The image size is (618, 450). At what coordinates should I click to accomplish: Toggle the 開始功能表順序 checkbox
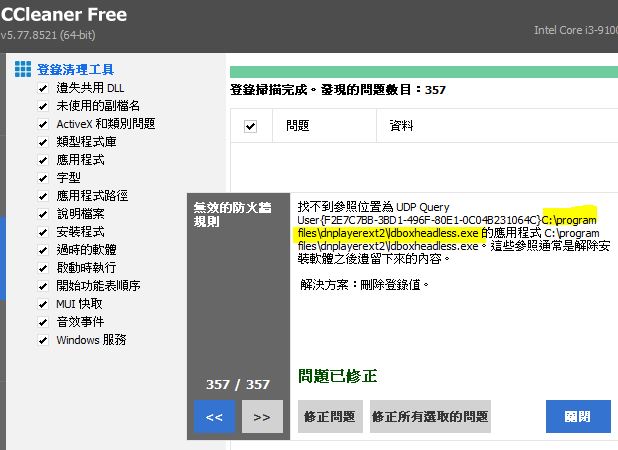pyautogui.click(x=43, y=286)
